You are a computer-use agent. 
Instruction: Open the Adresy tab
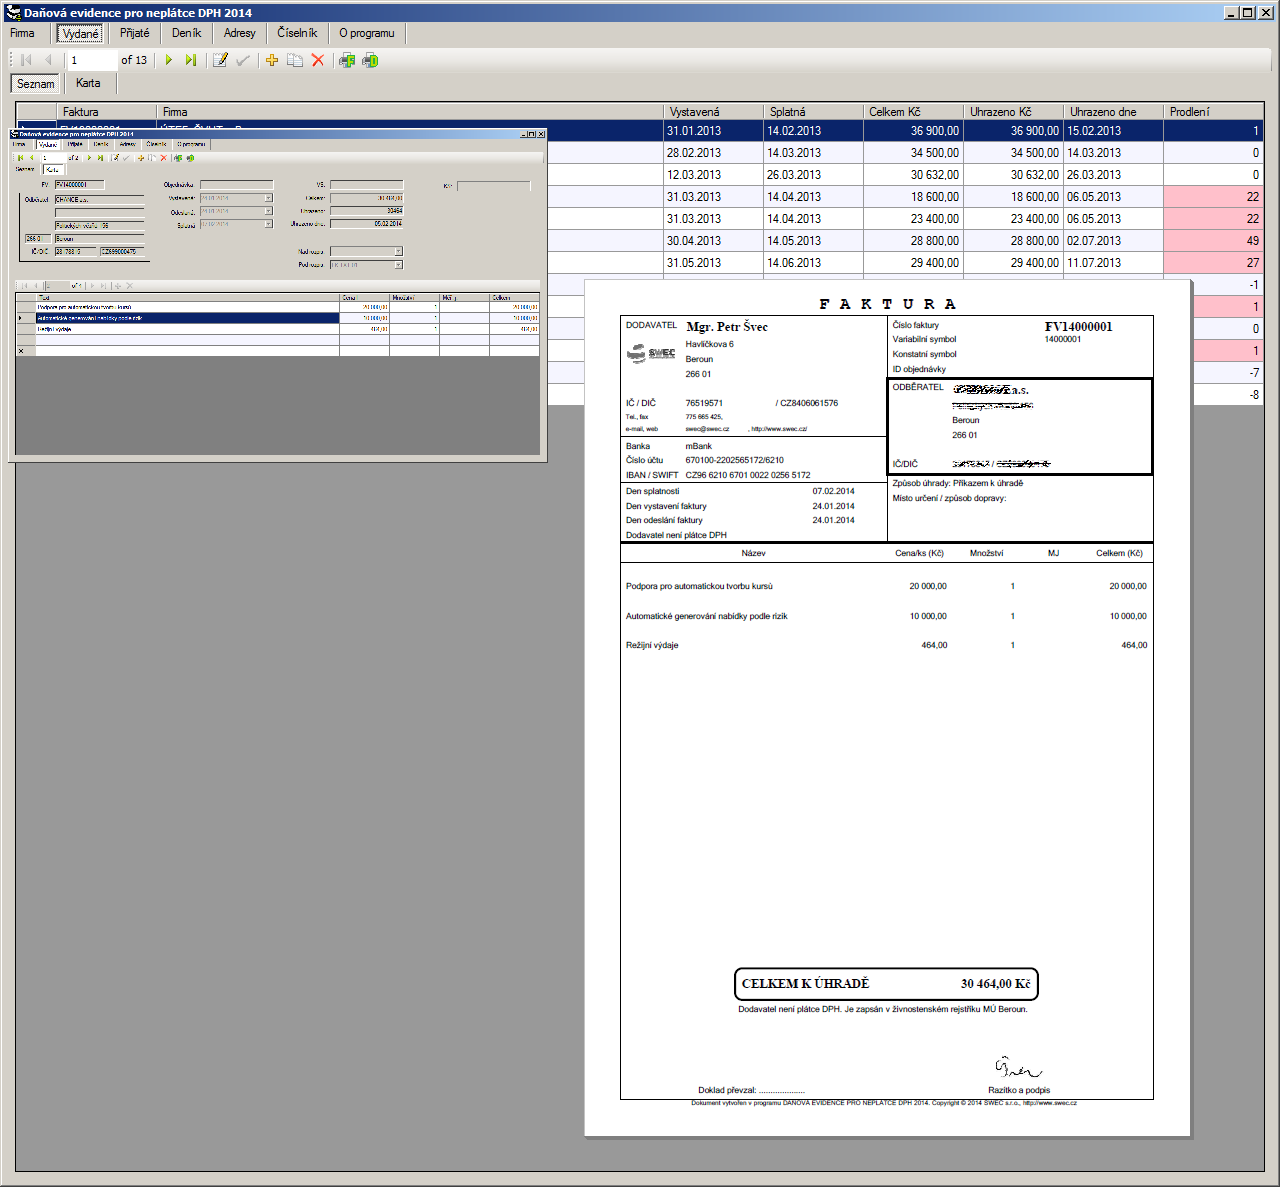[x=239, y=33]
